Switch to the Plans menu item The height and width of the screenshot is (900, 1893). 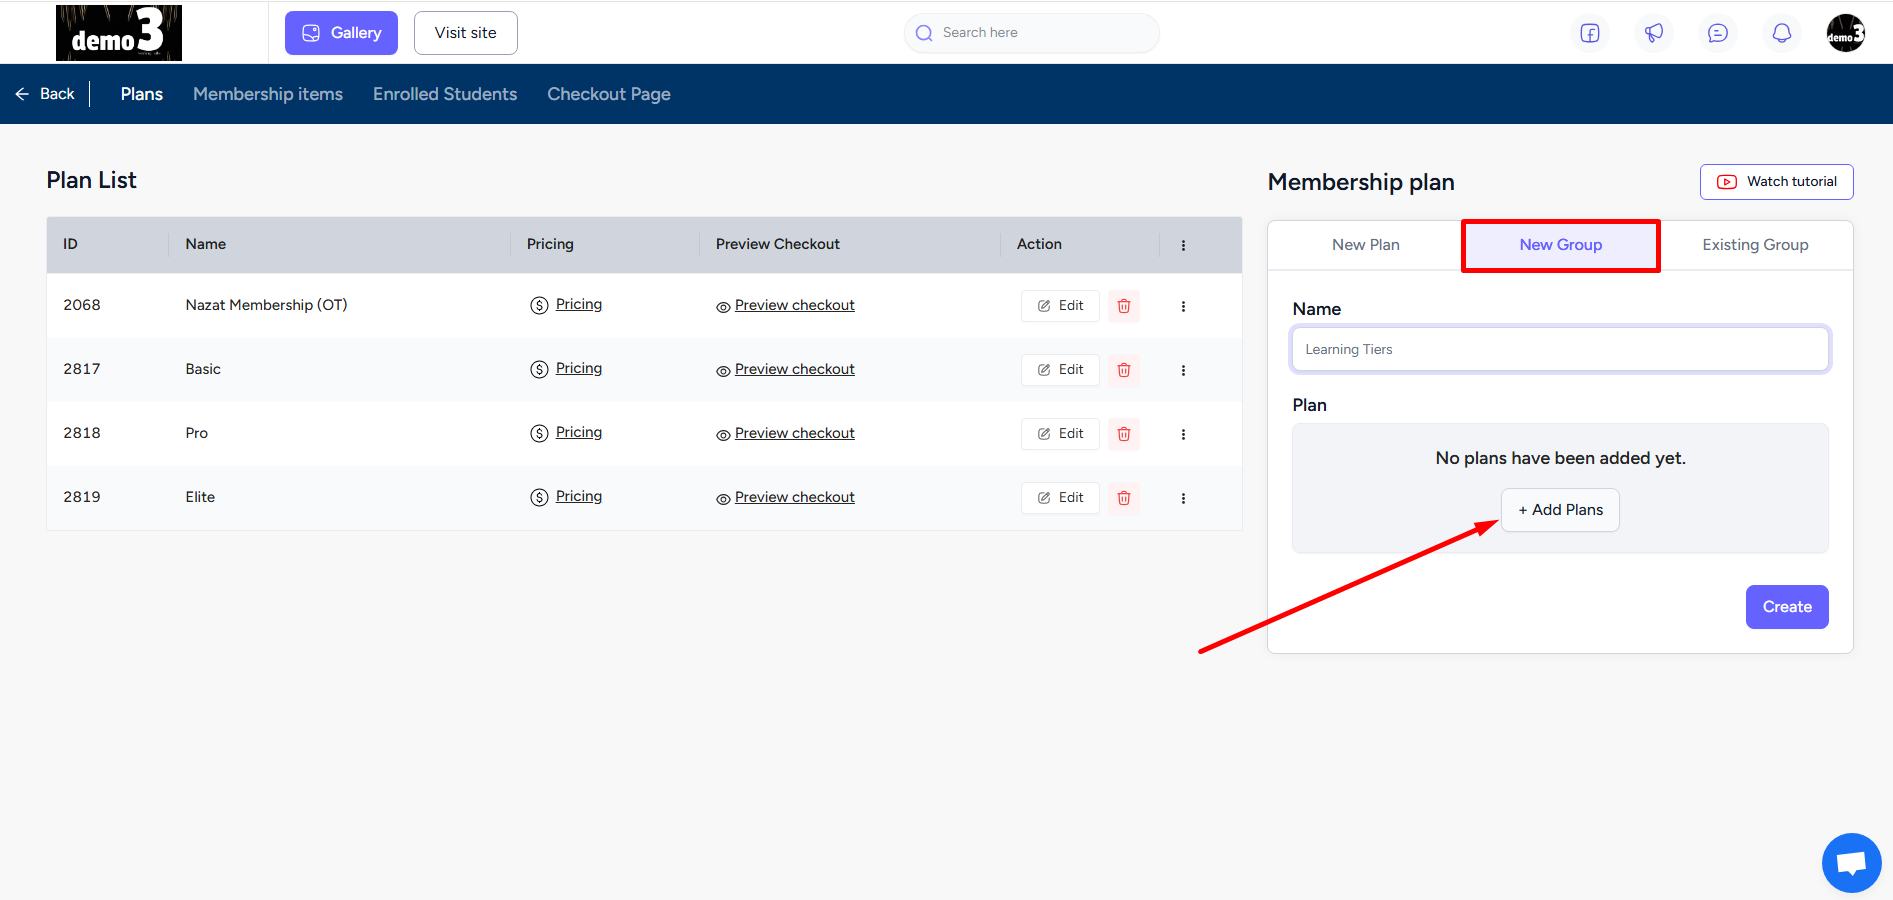142,94
